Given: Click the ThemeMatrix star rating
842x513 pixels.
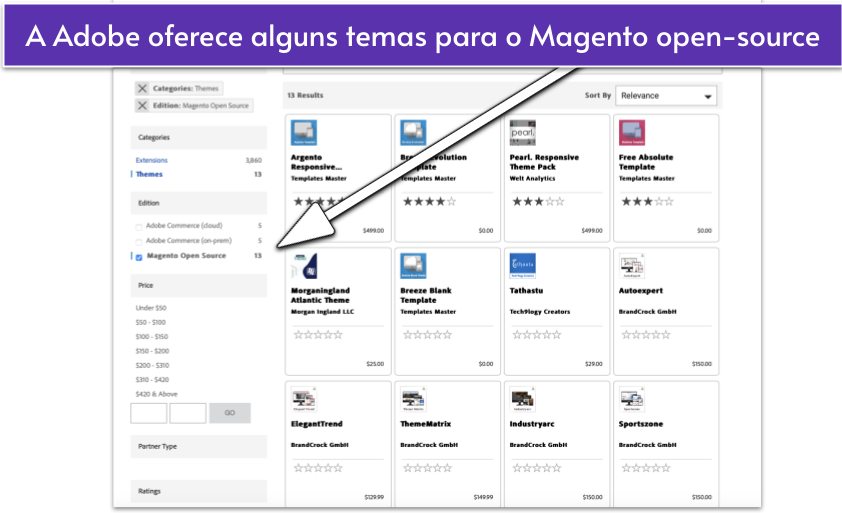Looking at the screenshot, I should coord(427,468).
